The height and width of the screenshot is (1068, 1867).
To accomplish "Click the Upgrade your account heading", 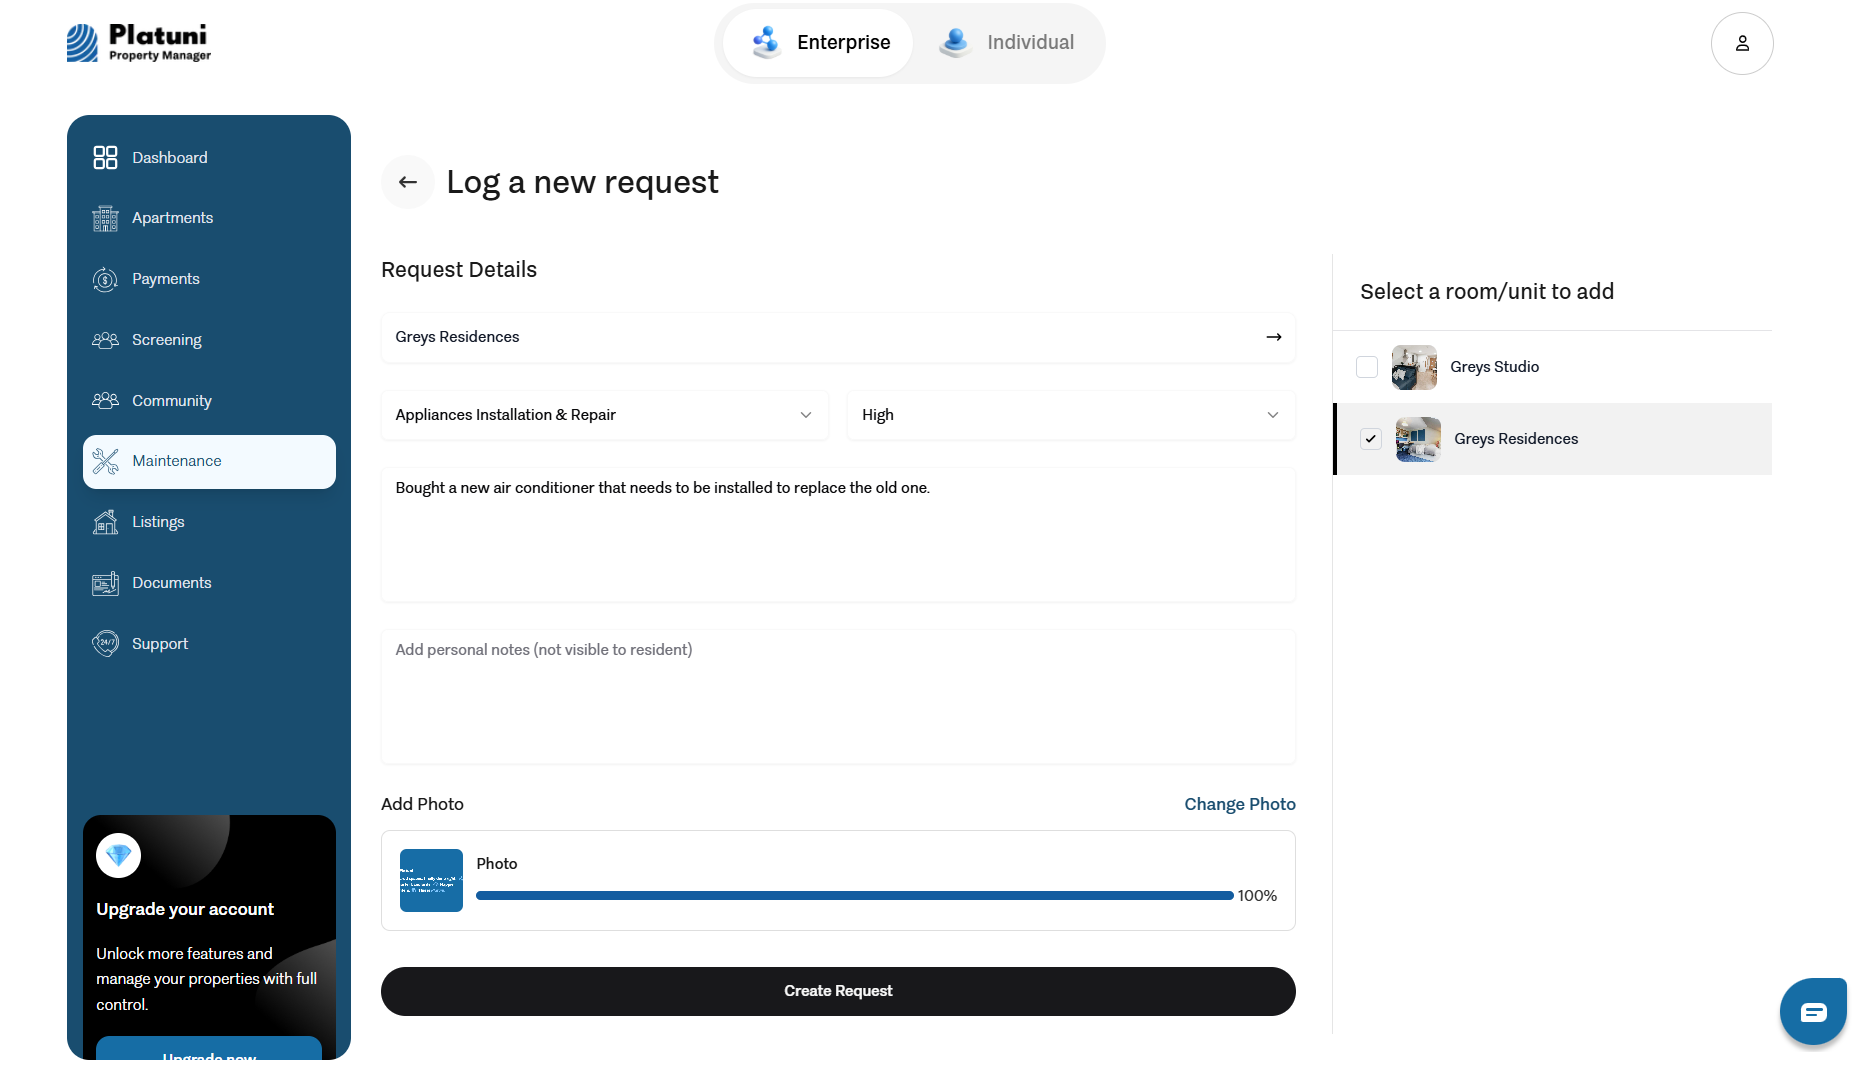I will [x=185, y=909].
